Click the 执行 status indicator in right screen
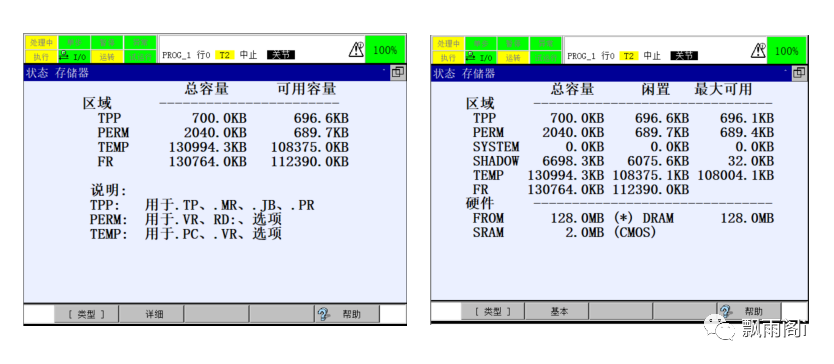834x364 pixels. pos(448,57)
